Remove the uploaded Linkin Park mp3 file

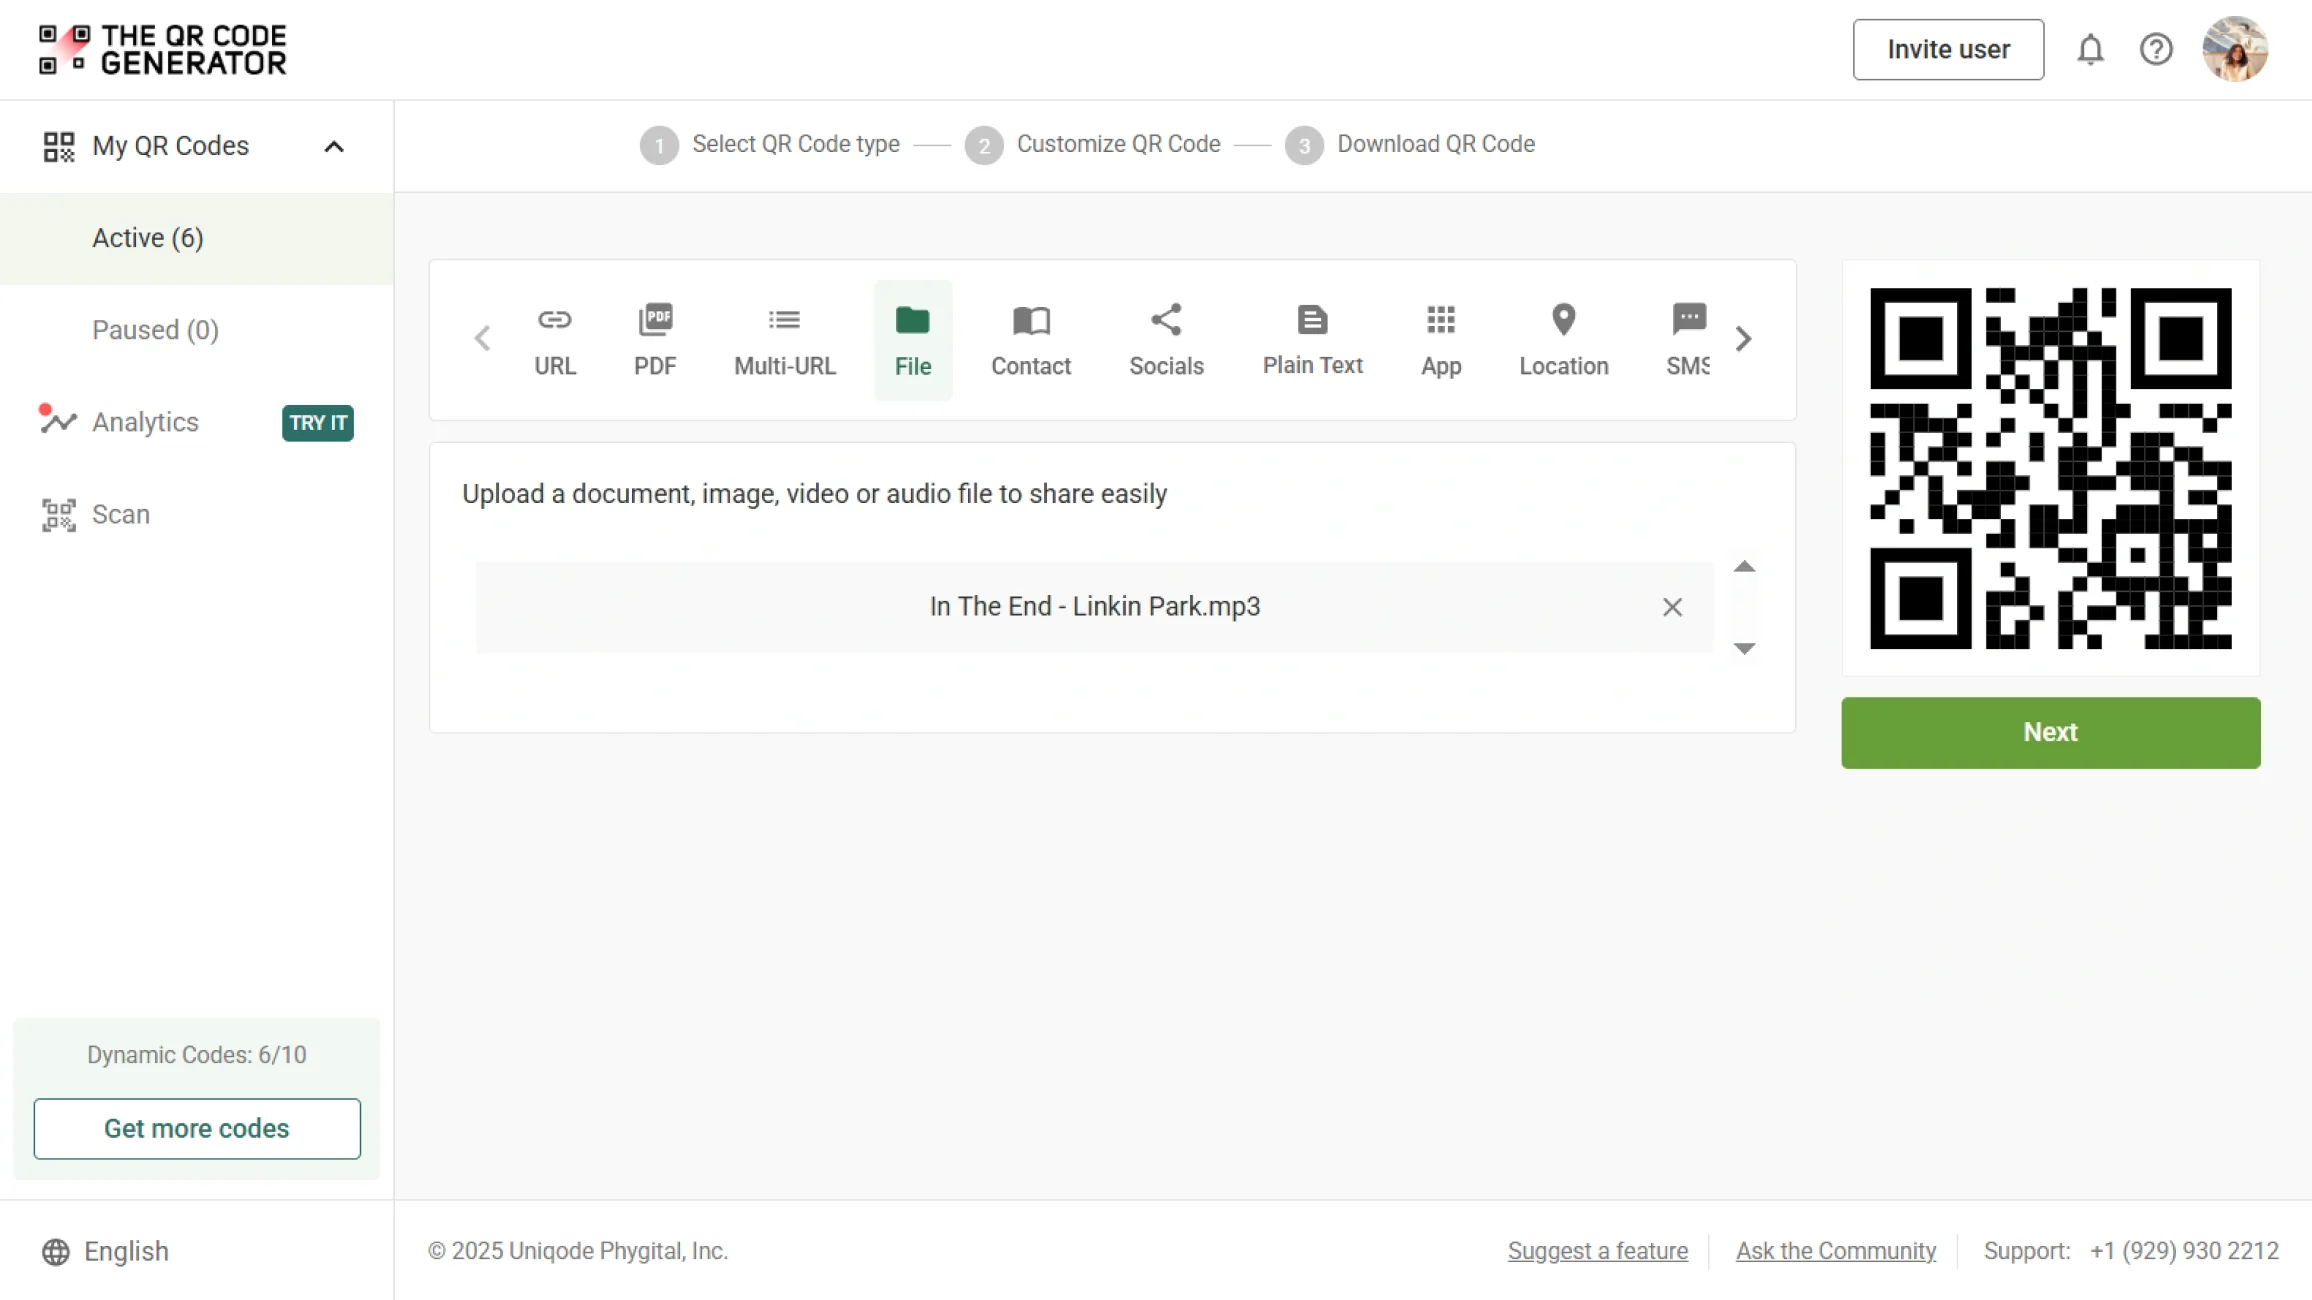[x=1672, y=607]
